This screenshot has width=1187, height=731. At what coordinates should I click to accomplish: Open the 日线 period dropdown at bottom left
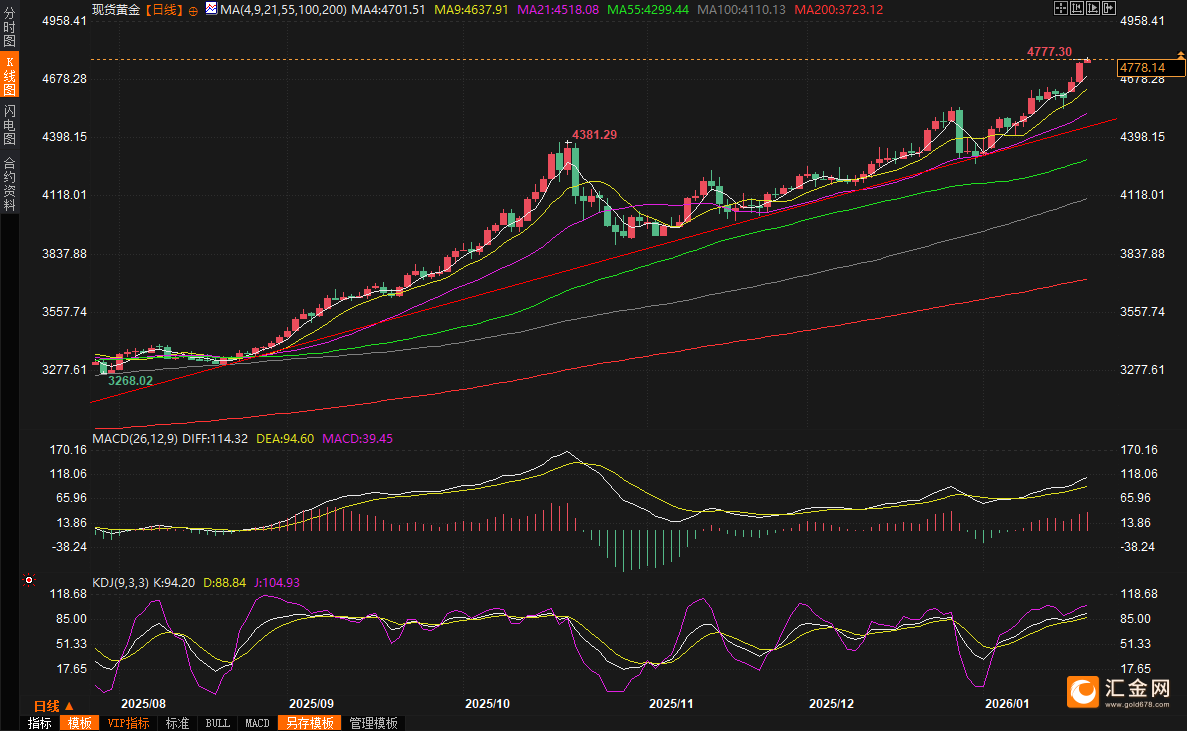[x=54, y=706]
